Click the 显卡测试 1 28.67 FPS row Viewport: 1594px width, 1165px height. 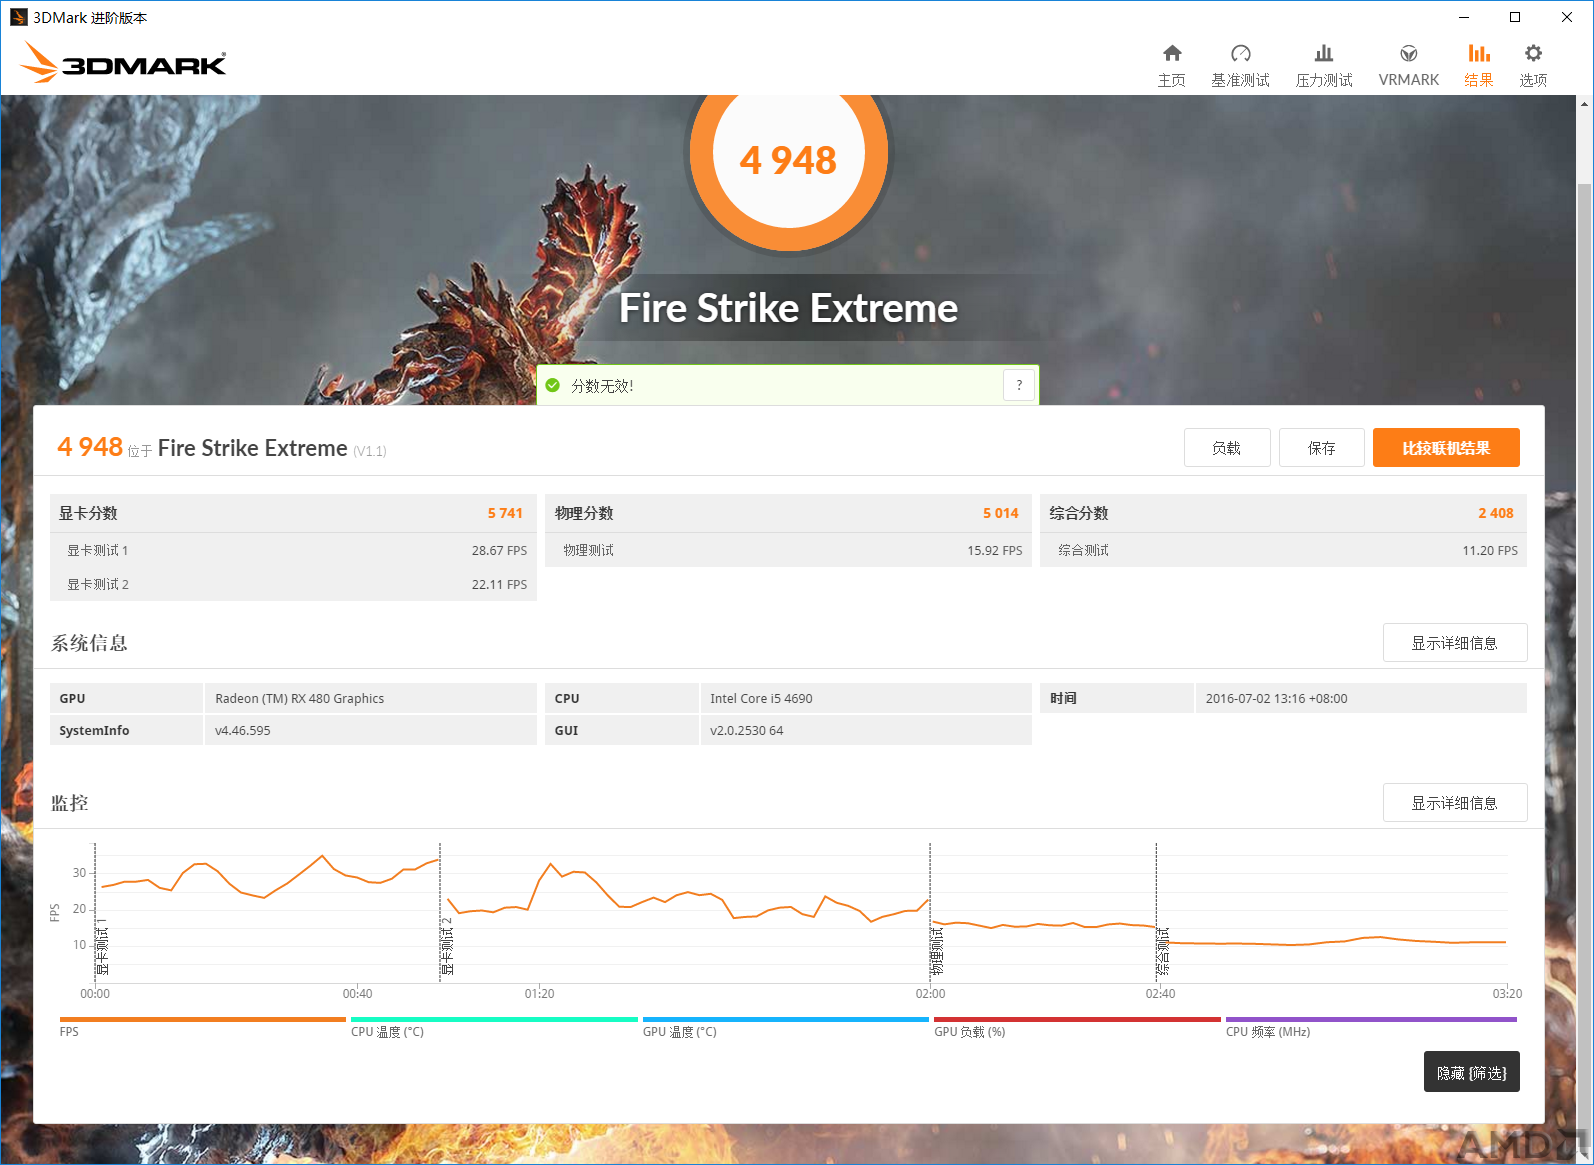pyautogui.click(x=293, y=550)
